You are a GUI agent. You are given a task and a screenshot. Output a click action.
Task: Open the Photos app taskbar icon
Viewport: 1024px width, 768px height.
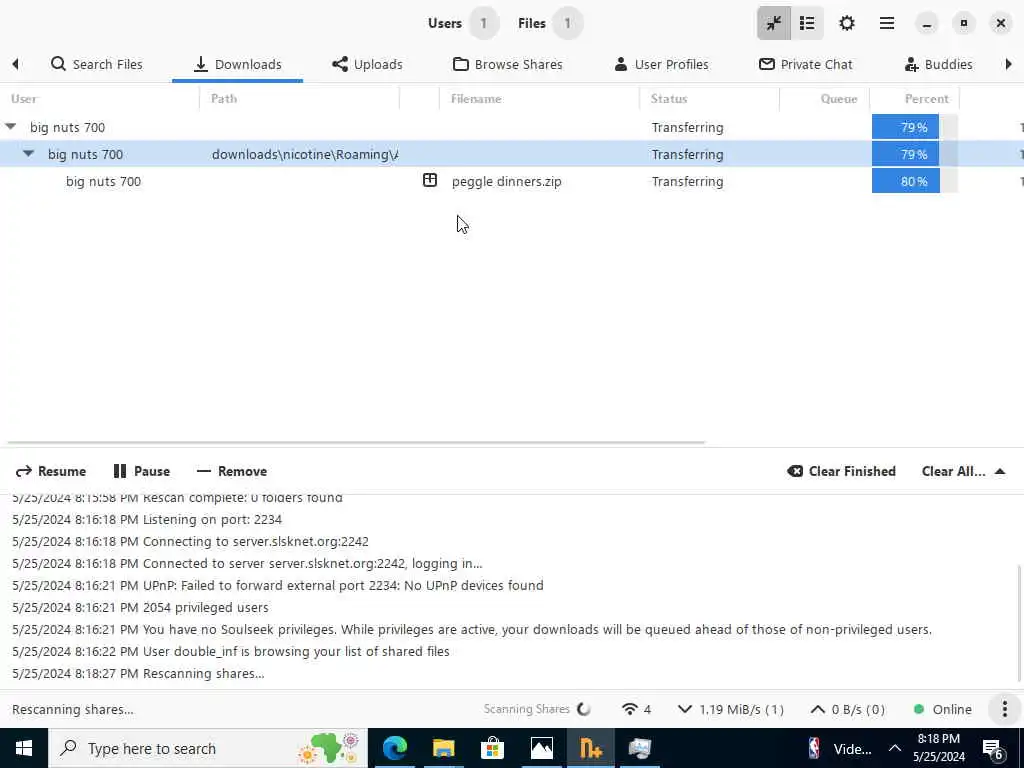(541, 748)
